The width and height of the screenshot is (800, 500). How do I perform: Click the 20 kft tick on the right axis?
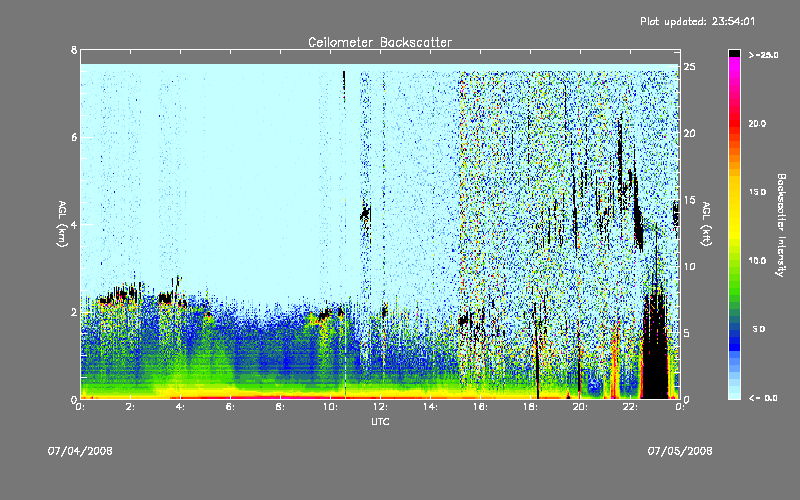point(690,133)
